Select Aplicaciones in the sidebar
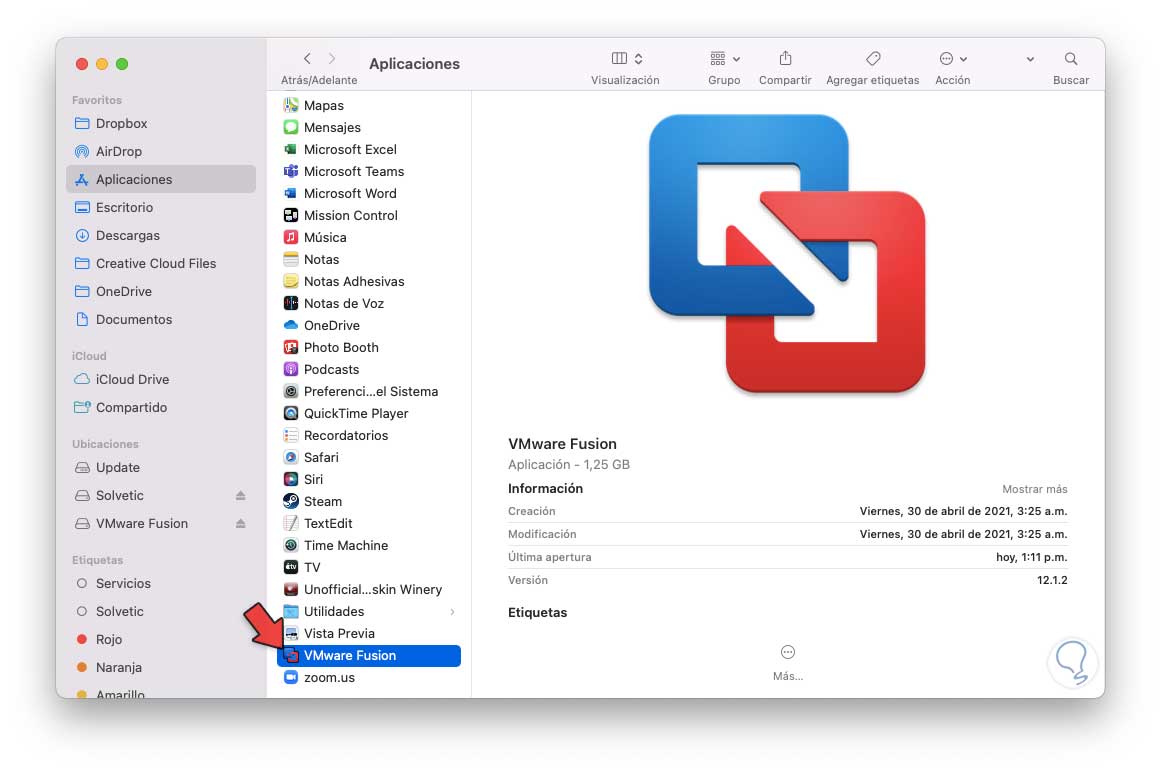This screenshot has width=1161, height=772. [x=161, y=179]
